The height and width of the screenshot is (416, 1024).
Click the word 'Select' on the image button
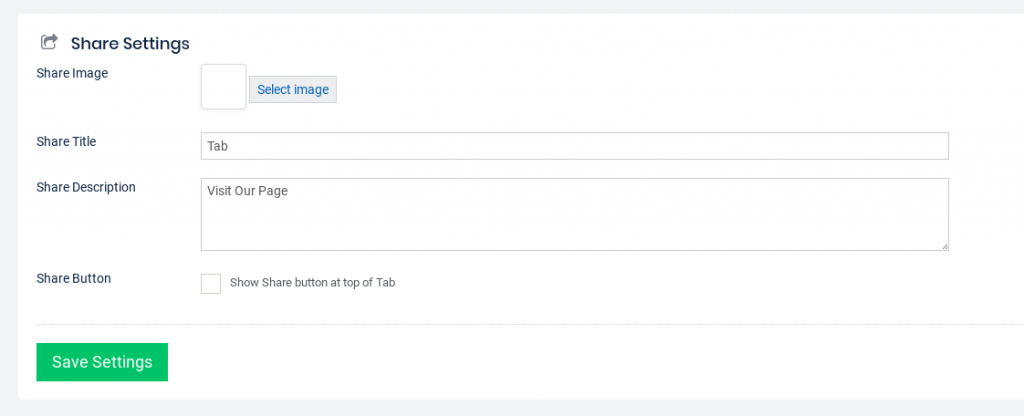tap(274, 90)
